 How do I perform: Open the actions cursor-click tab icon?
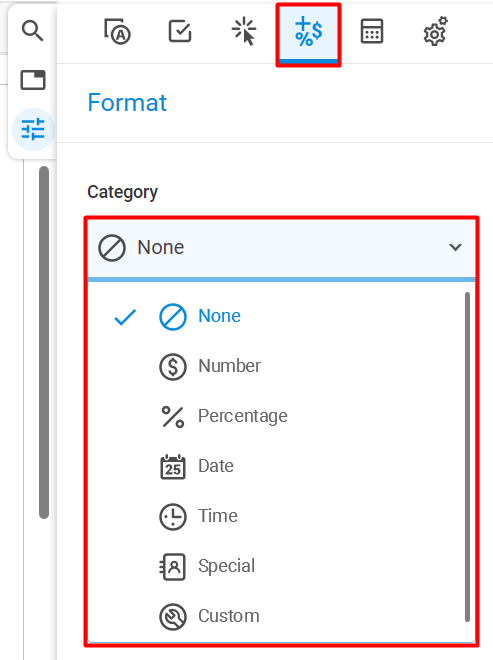point(244,32)
